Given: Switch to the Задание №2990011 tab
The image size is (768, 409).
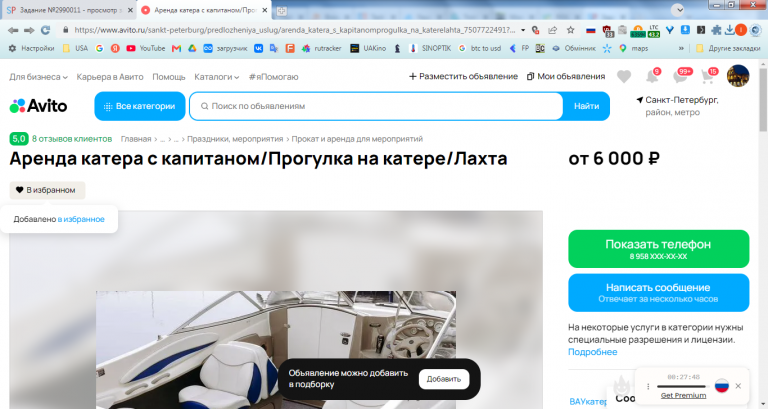Looking at the screenshot, I should coord(69,10).
